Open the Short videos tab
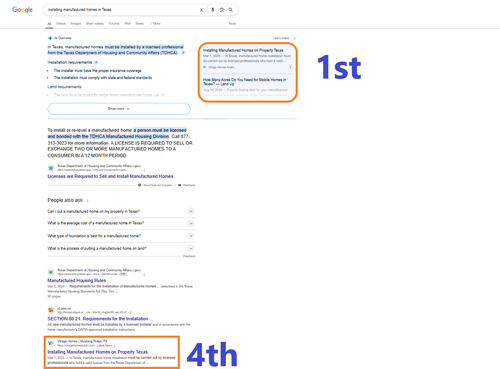 click(x=95, y=24)
